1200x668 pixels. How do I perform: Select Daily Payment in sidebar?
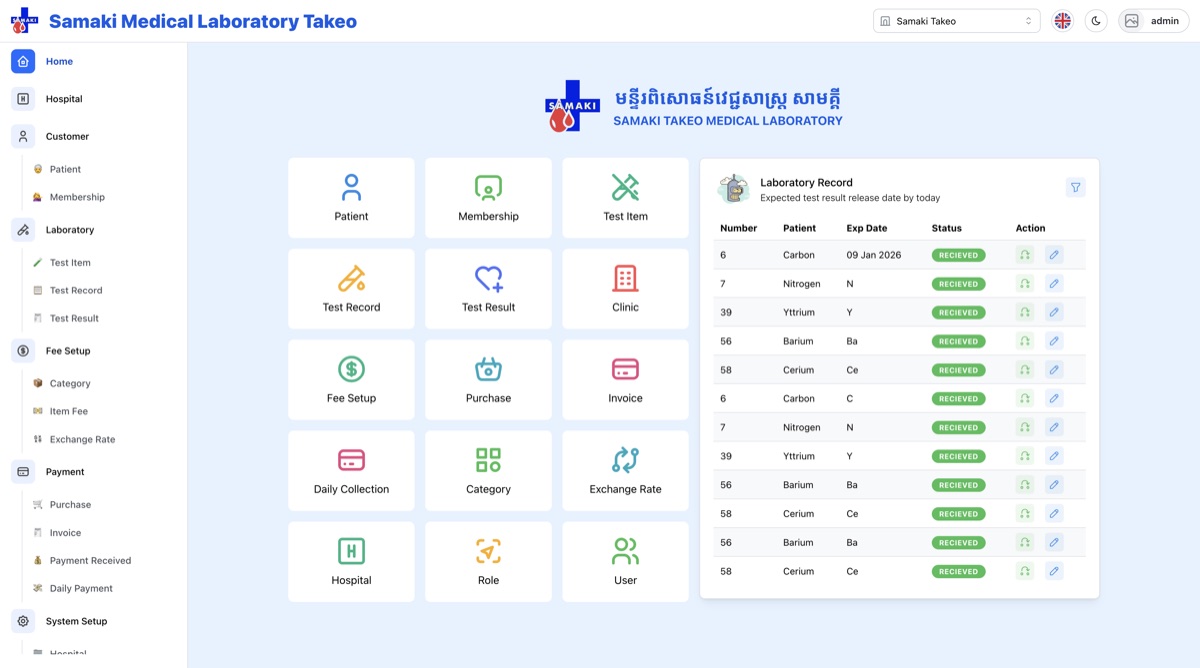point(81,589)
